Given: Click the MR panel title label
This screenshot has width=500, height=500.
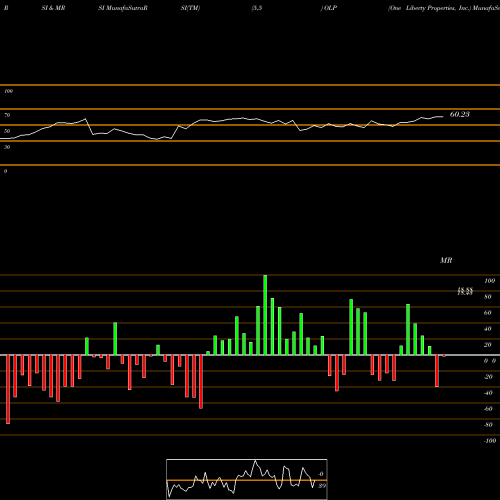Looking at the screenshot, I should coord(446,260).
